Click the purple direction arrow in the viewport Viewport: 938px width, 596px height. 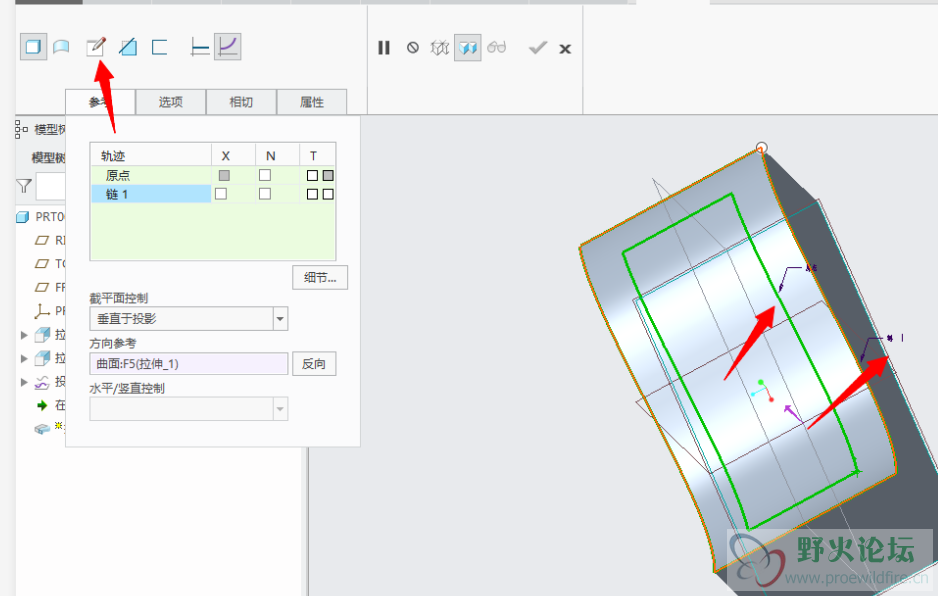793,412
